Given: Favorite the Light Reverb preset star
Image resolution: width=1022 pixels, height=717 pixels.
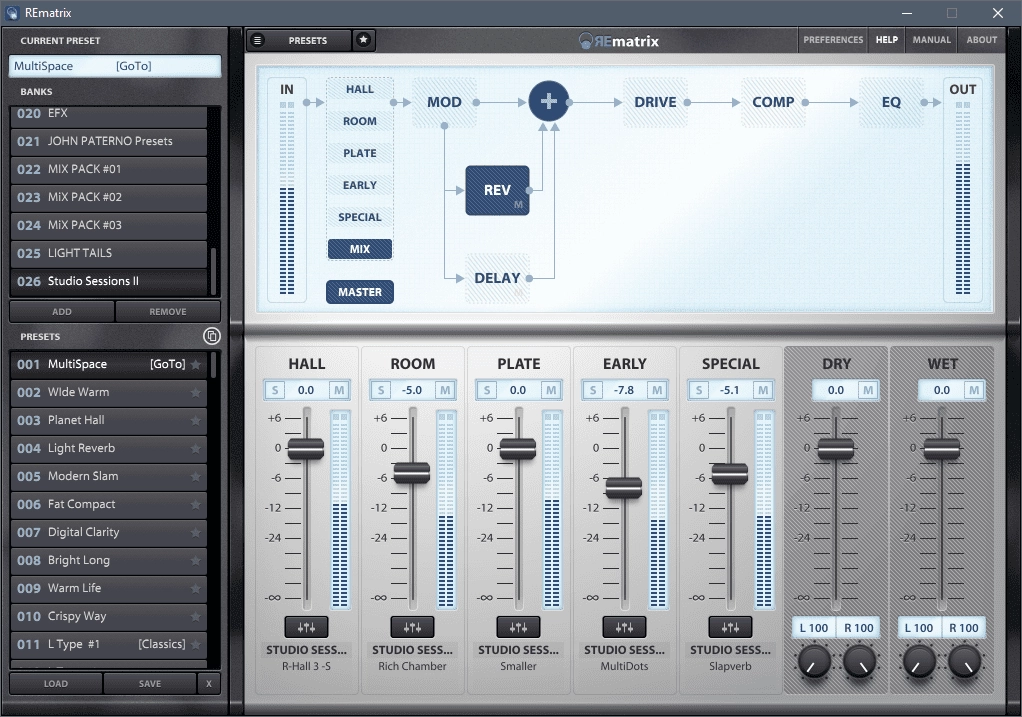Looking at the screenshot, I should pos(196,448).
